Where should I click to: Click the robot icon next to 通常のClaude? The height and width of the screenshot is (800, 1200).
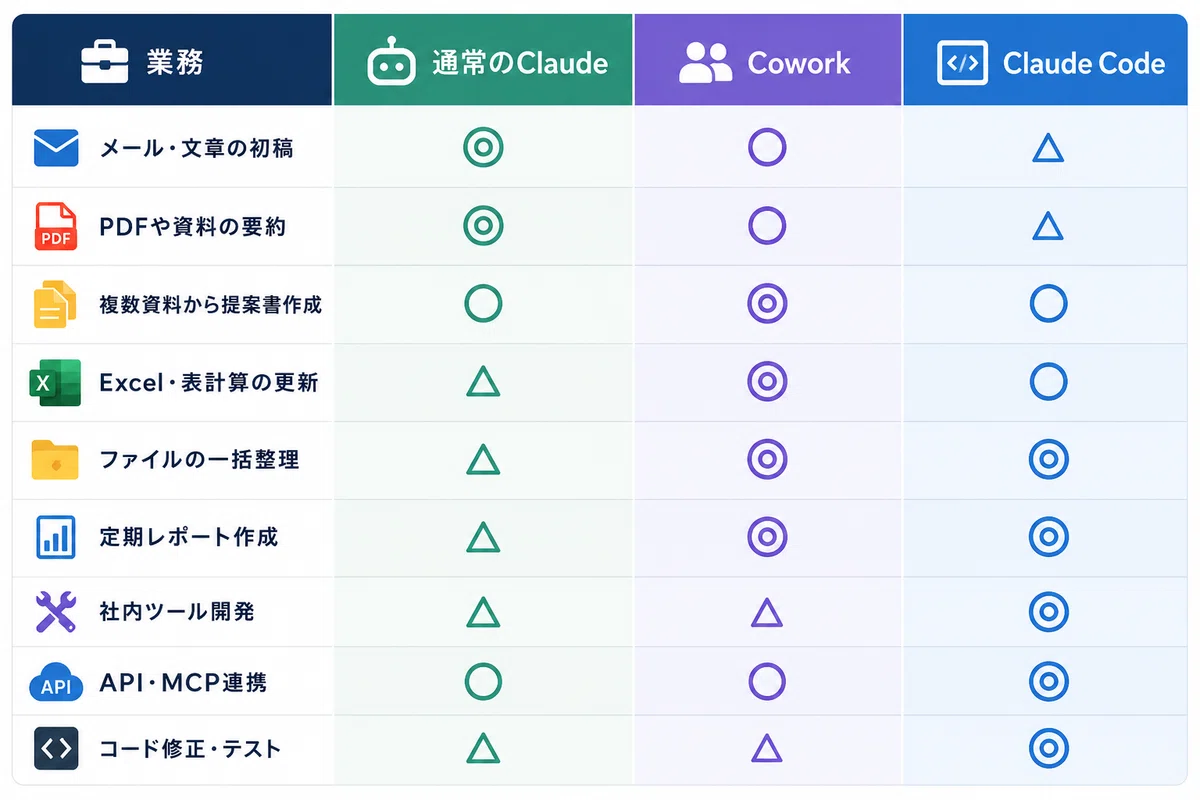[391, 63]
